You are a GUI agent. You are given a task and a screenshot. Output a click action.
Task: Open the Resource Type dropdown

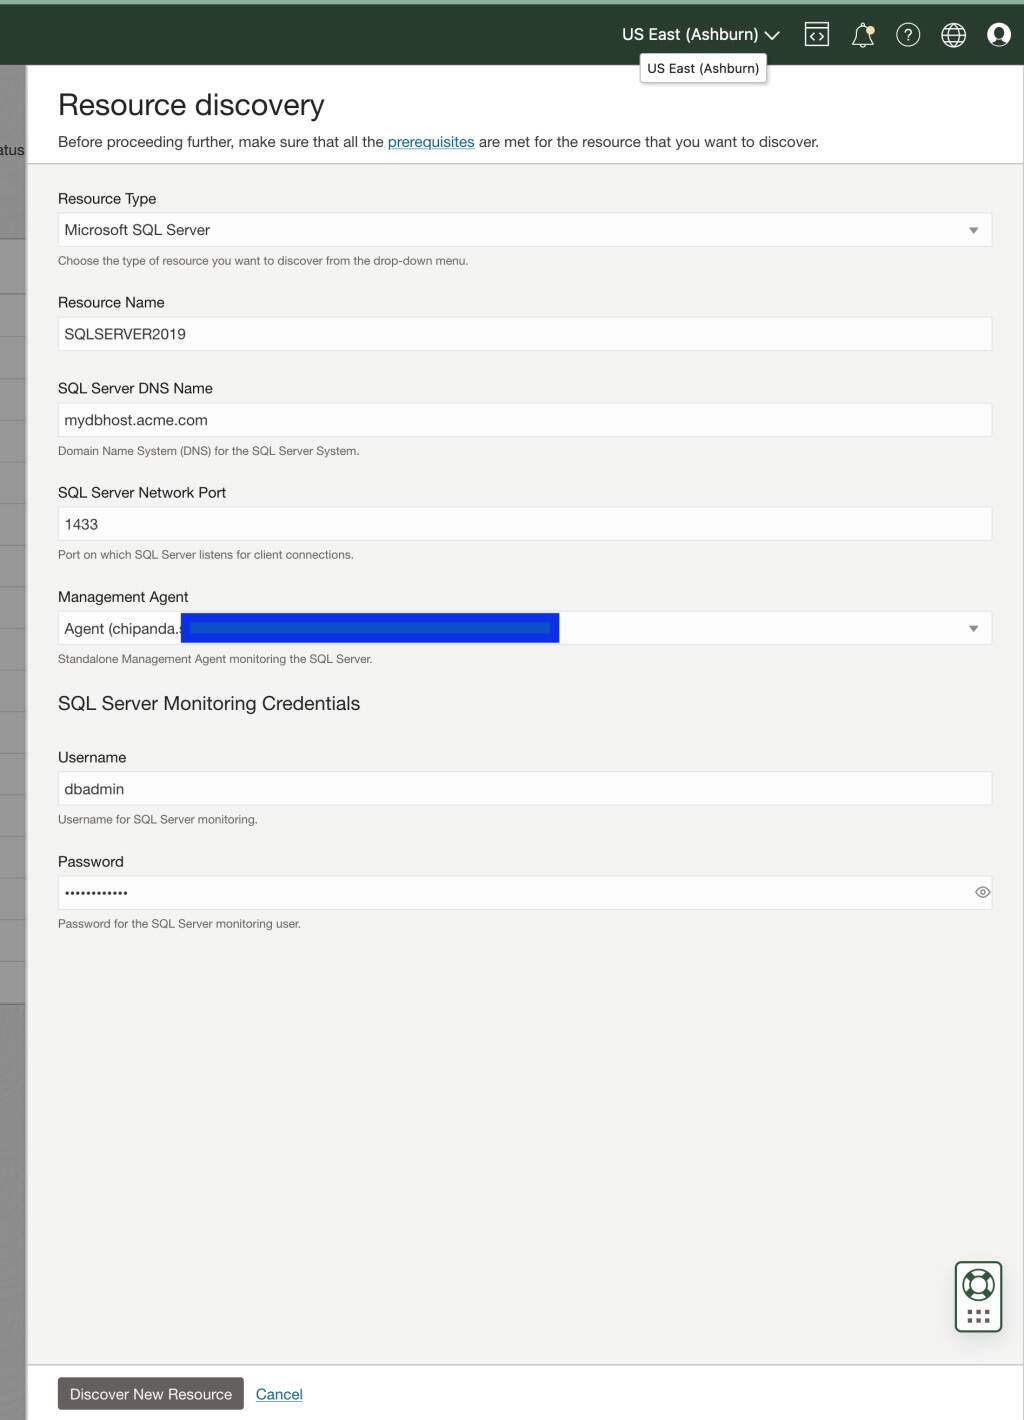pos(974,229)
